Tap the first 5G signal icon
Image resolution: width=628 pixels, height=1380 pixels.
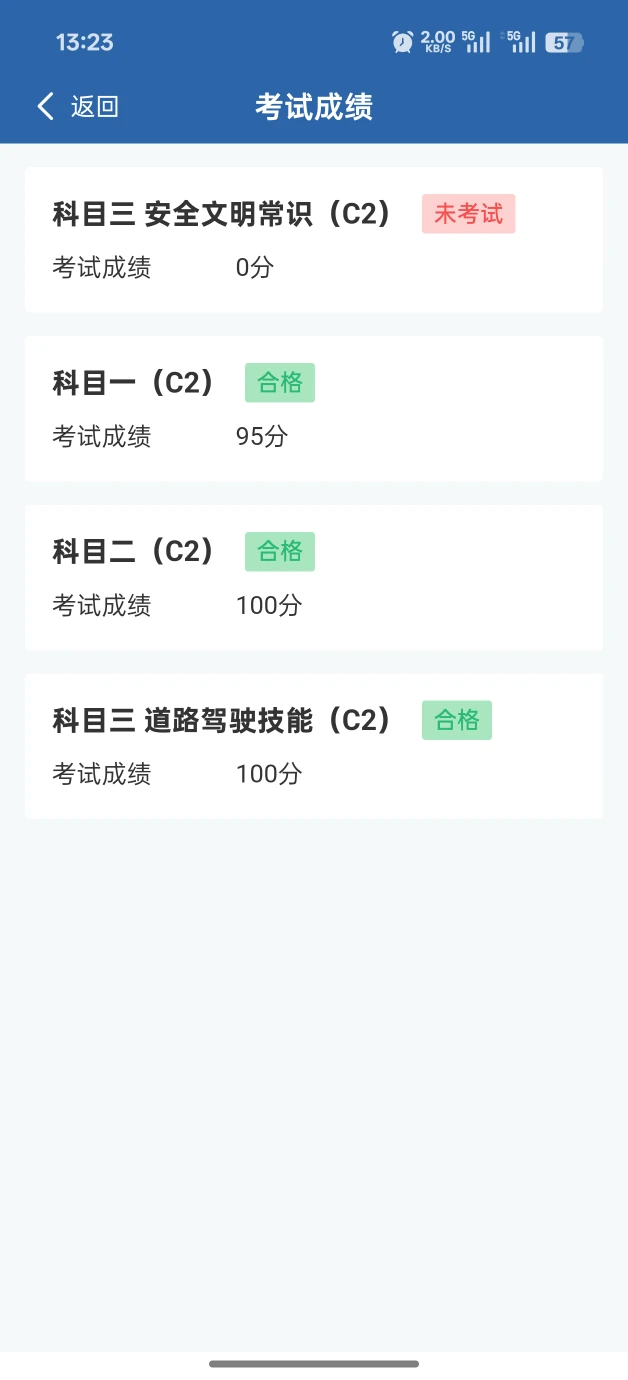pos(477,41)
